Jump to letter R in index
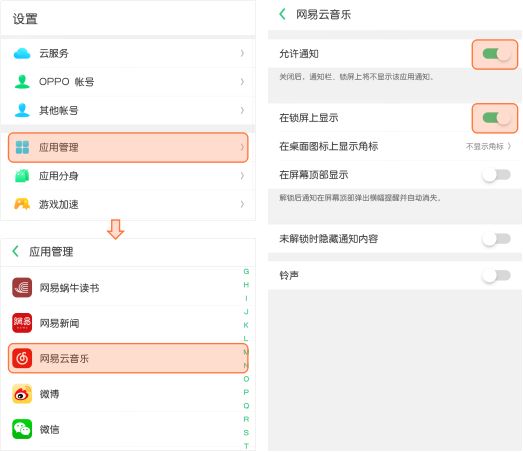Viewport: 523px width, 452px height. click(246, 419)
